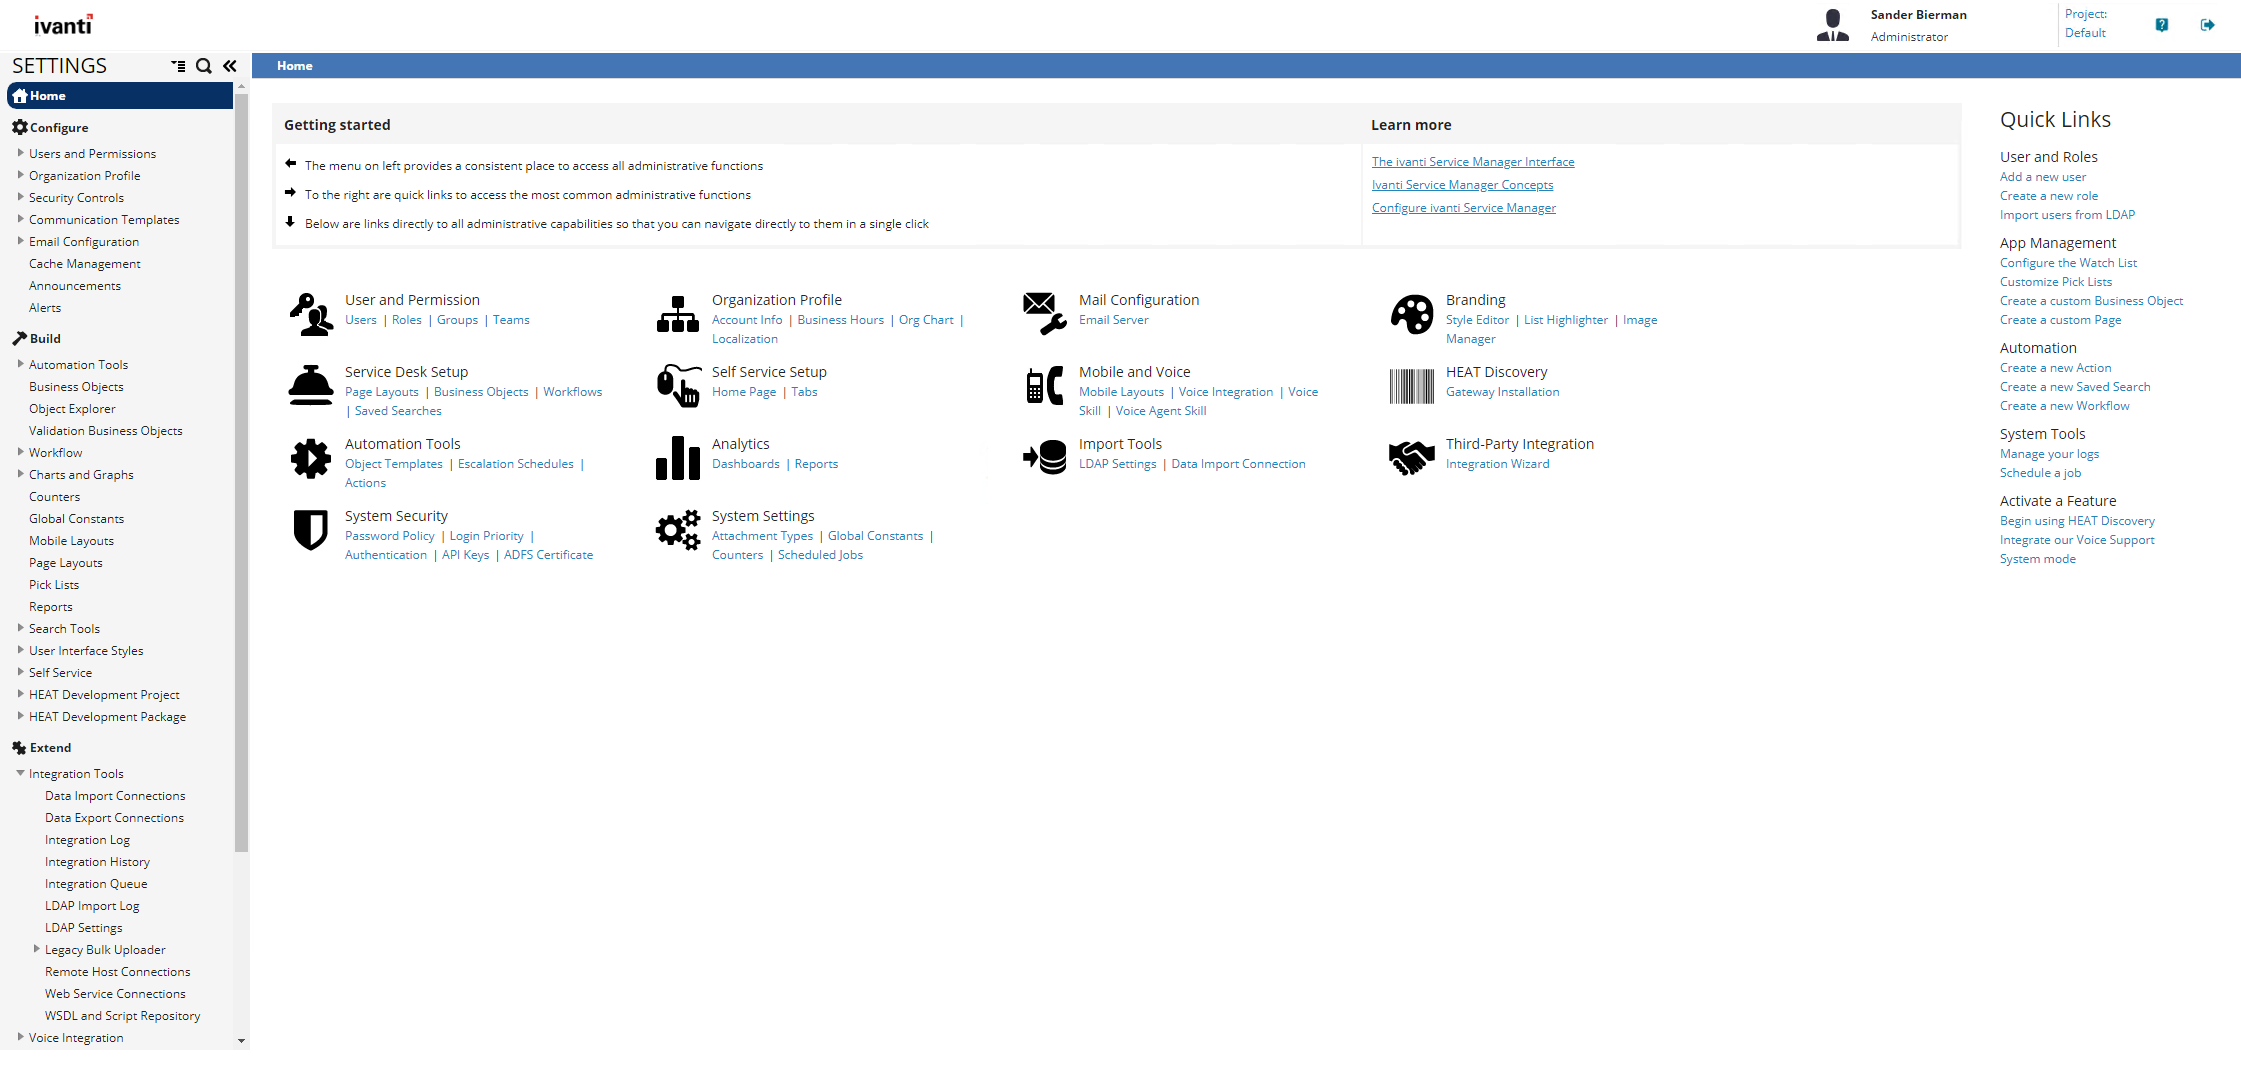Click the Analytics bar chart icon
Image resolution: width=2241 pixels, height=1066 pixels.
pos(678,458)
